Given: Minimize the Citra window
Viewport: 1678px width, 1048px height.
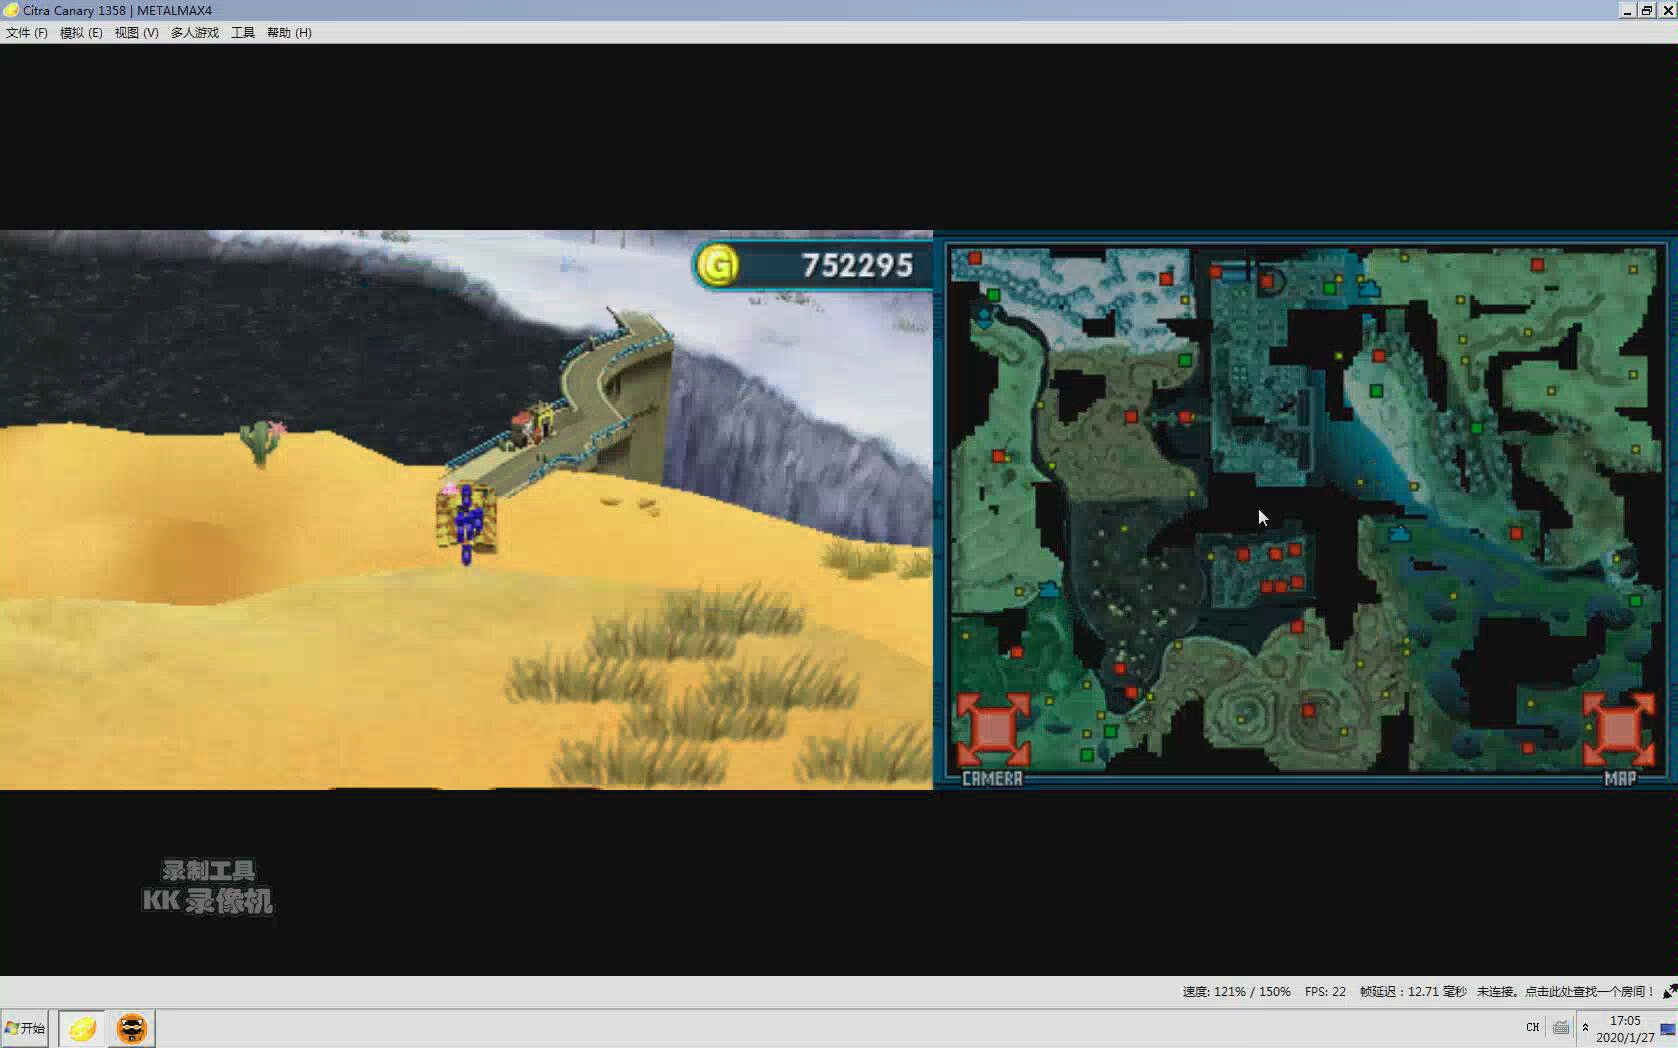Looking at the screenshot, I should click(x=1627, y=10).
